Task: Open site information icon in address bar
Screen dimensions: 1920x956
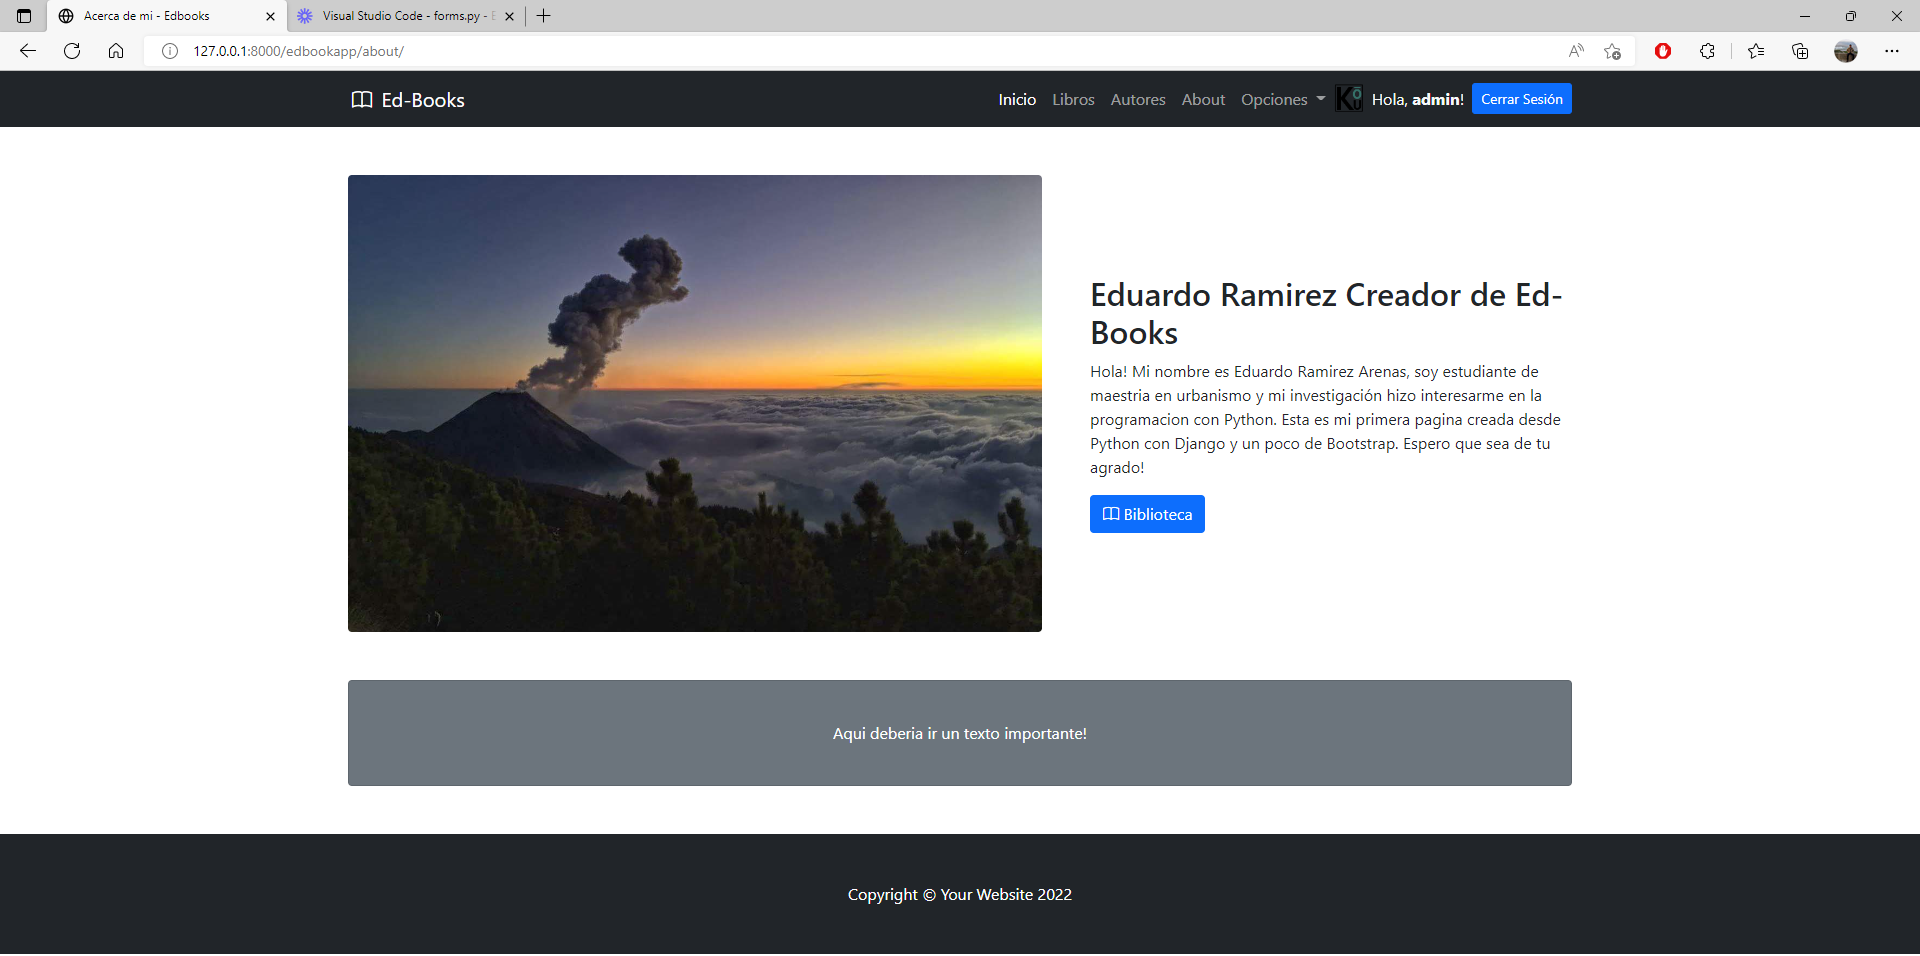Action: pos(170,51)
